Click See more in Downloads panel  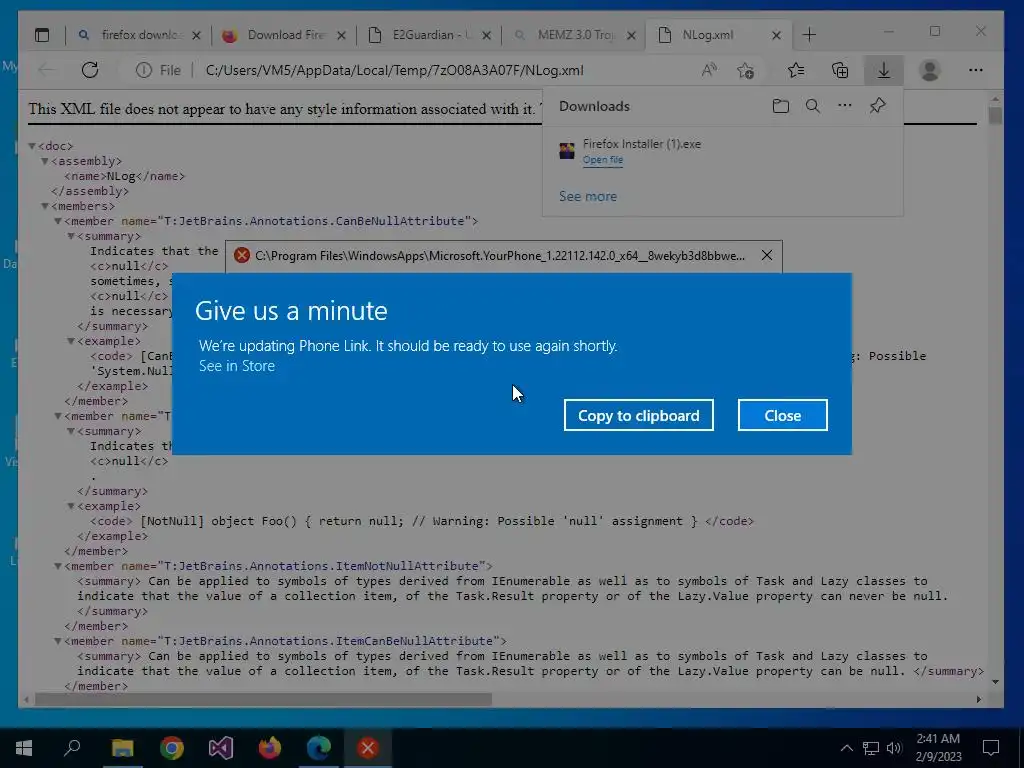point(588,196)
